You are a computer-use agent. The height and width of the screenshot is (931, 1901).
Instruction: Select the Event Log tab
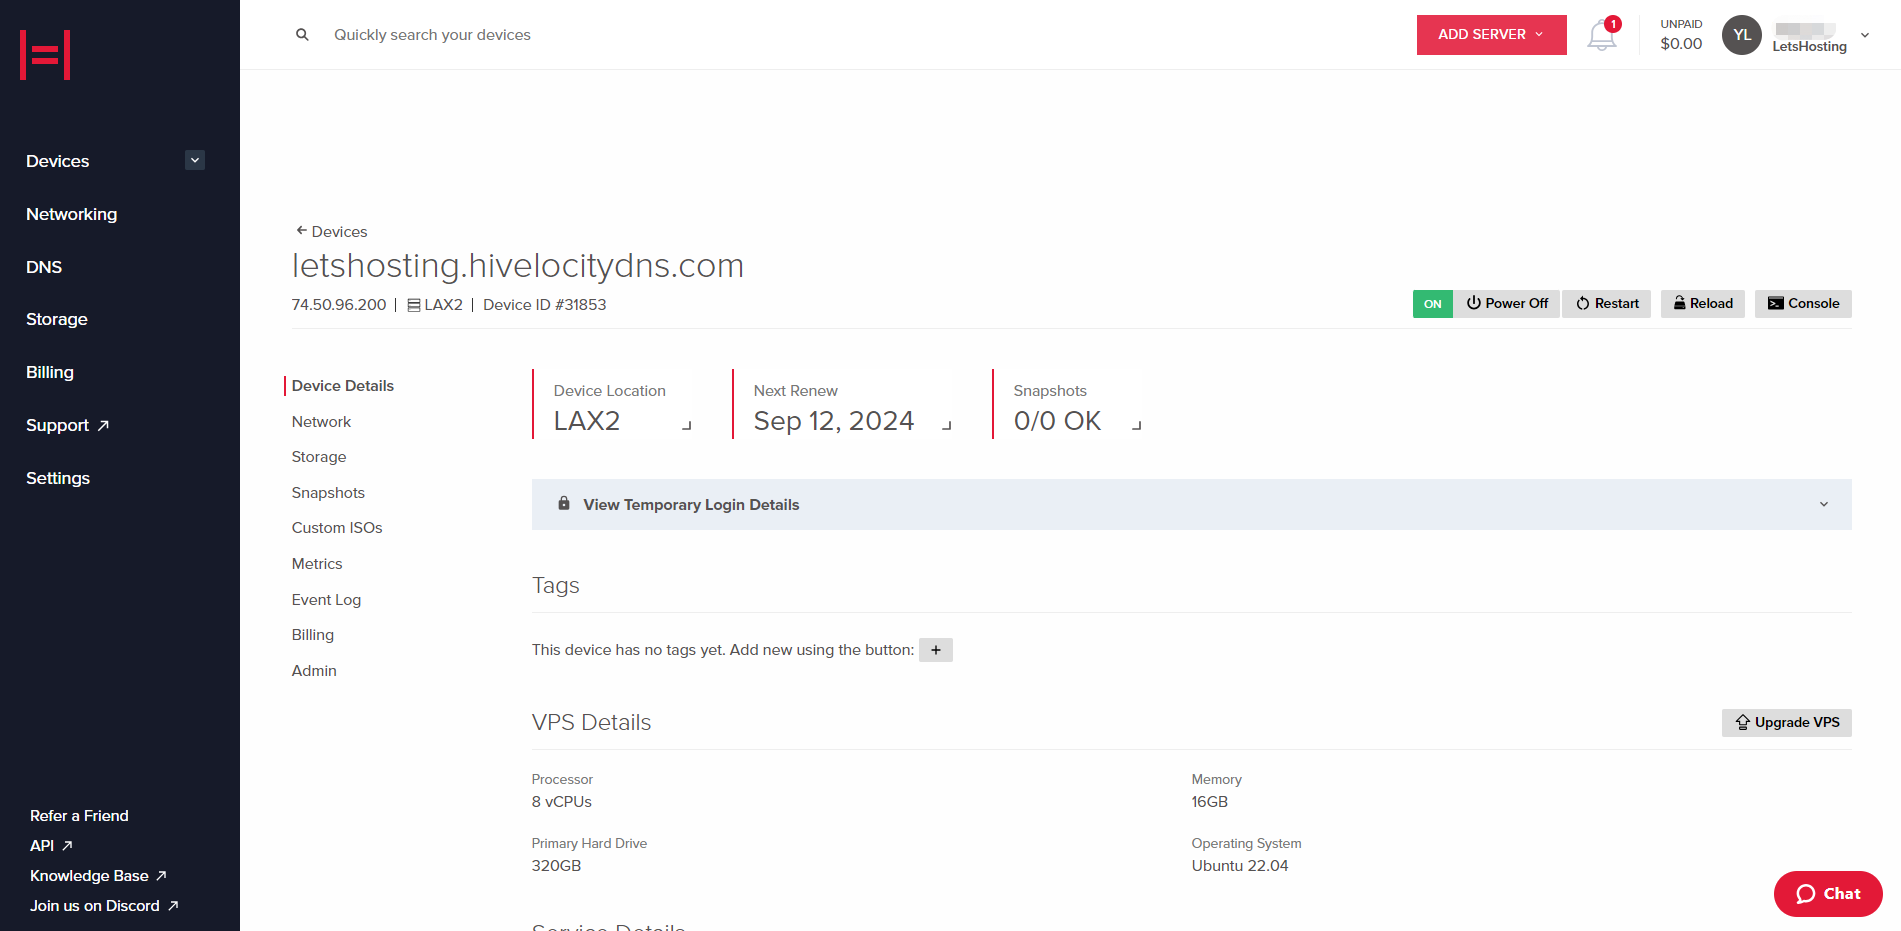(x=326, y=600)
